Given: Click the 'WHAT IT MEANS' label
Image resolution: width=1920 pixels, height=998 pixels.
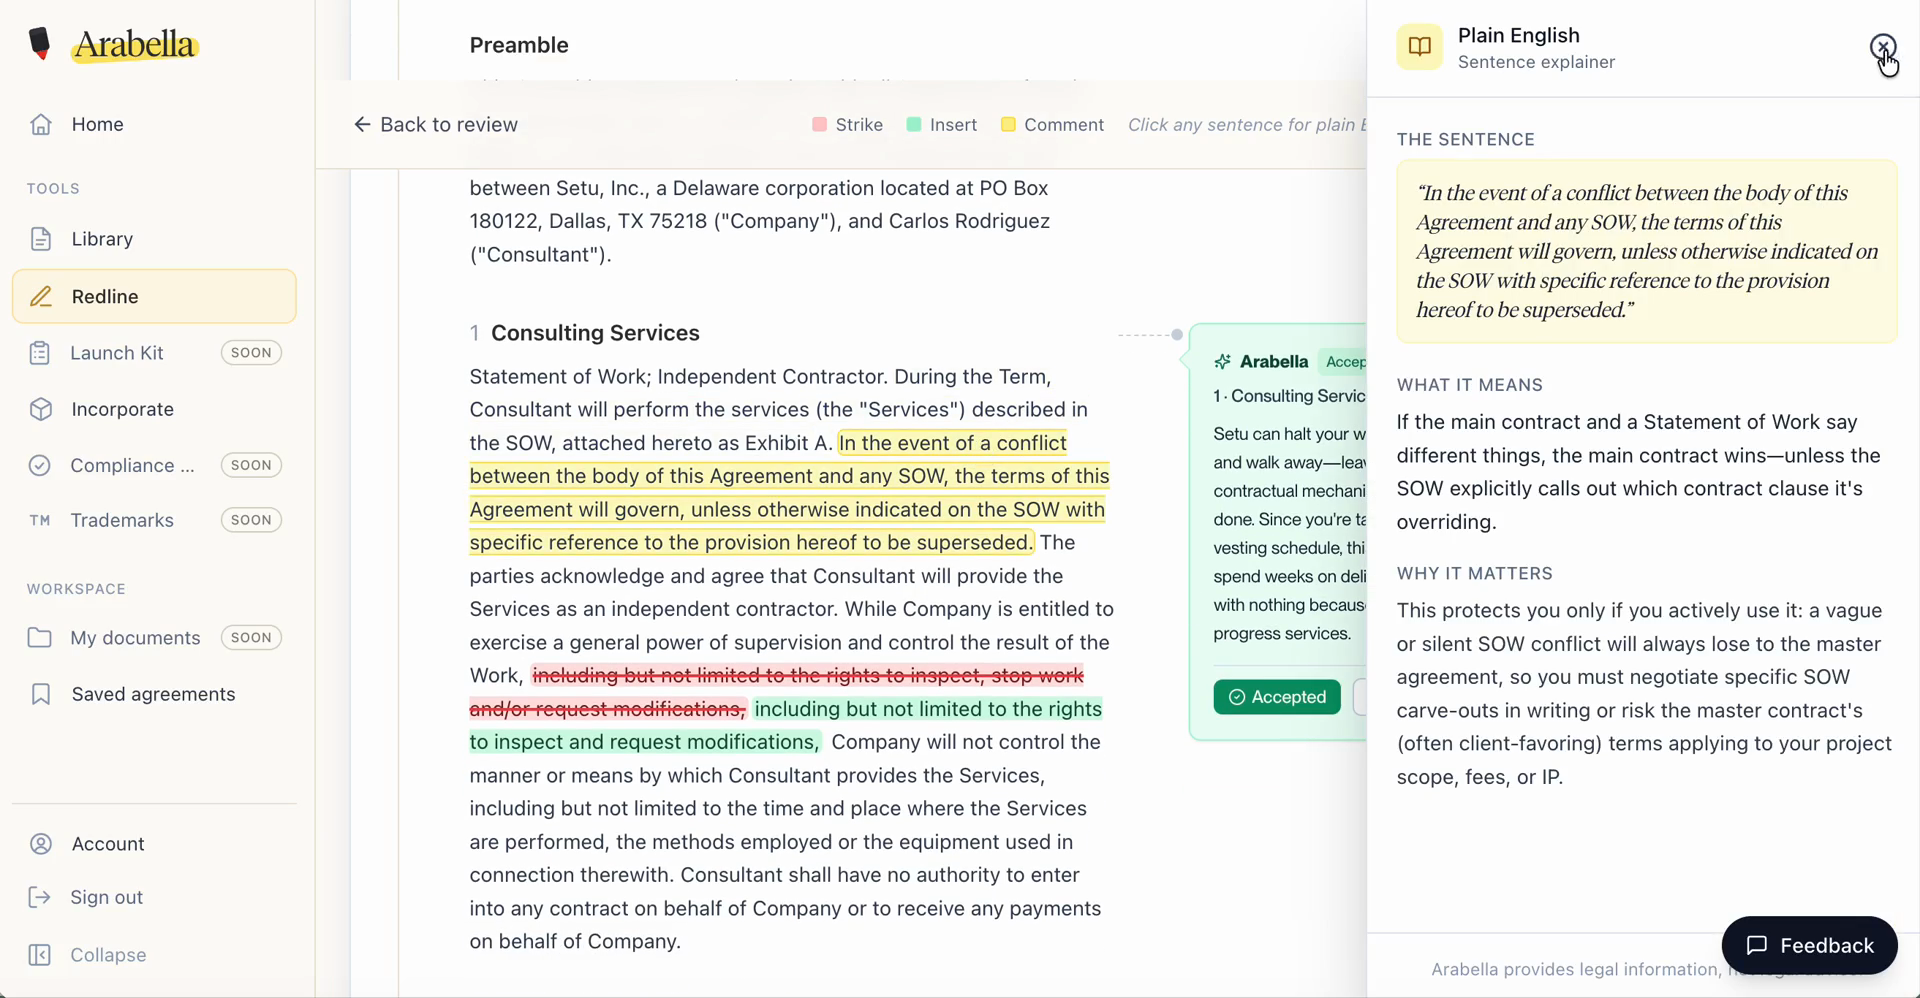Looking at the screenshot, I should [x=1469, y=385].
